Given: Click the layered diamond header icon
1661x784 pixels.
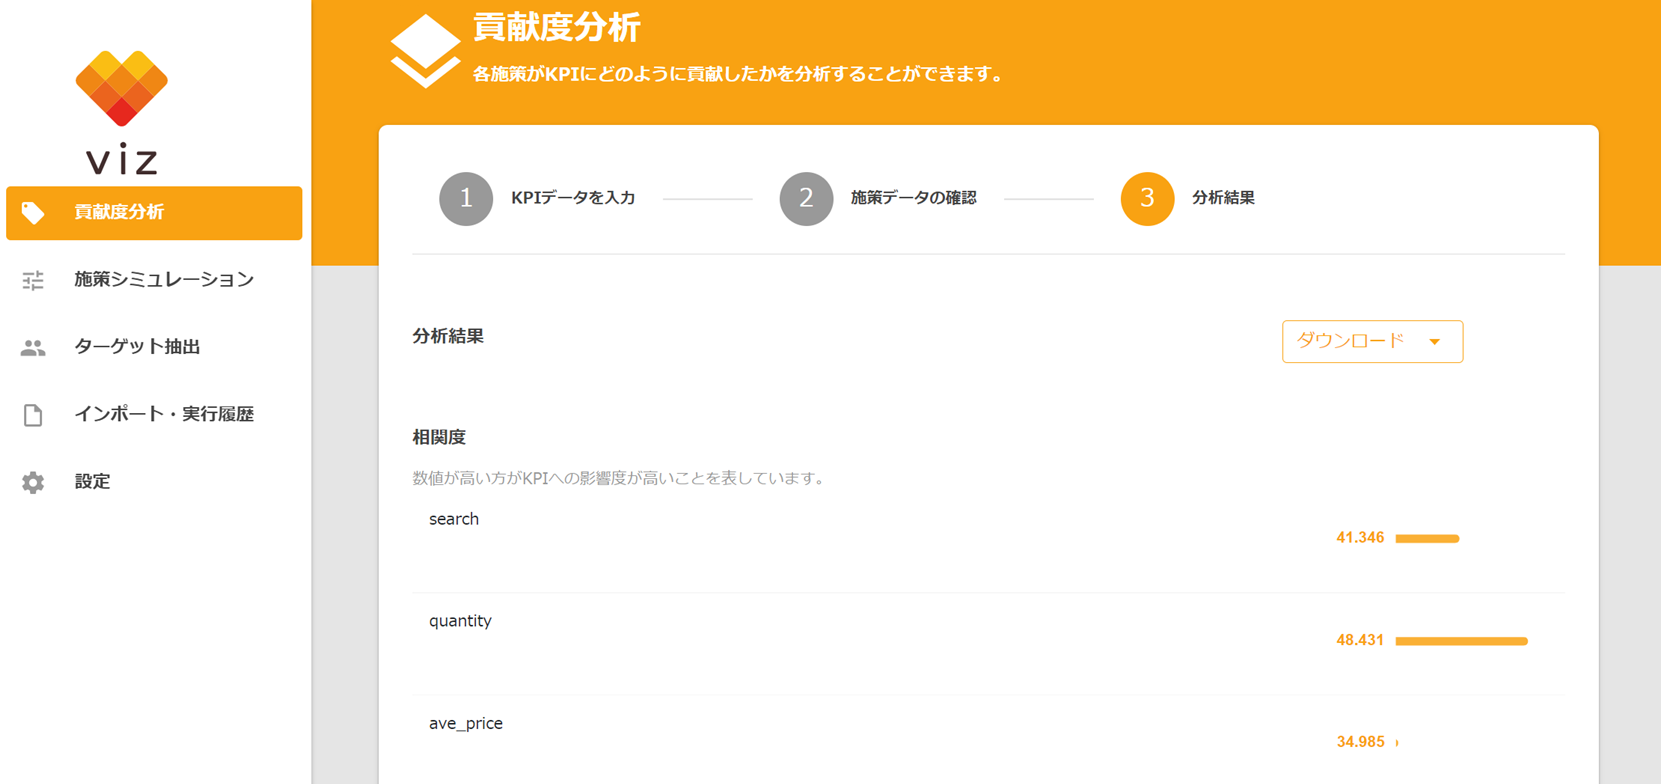Looking at the screenshot, I should (425, 51).
